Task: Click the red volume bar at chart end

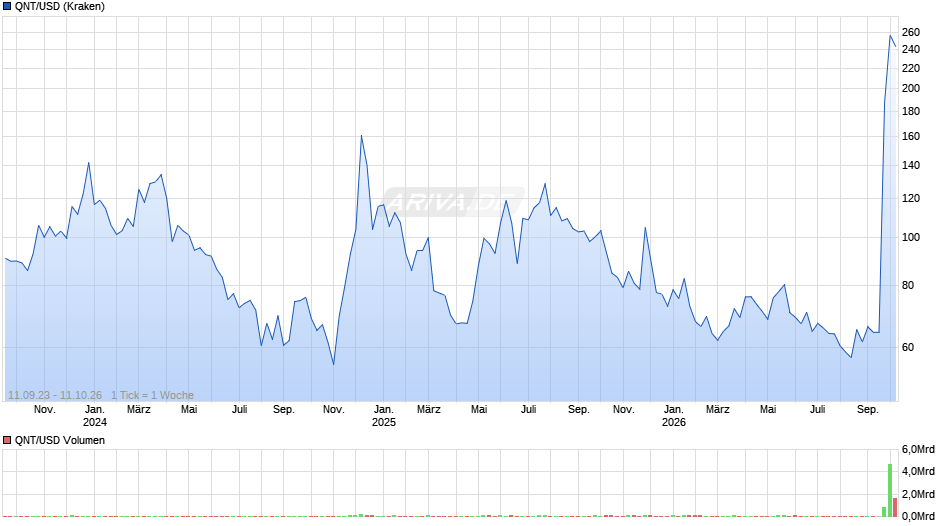Action: coord(895,507)
